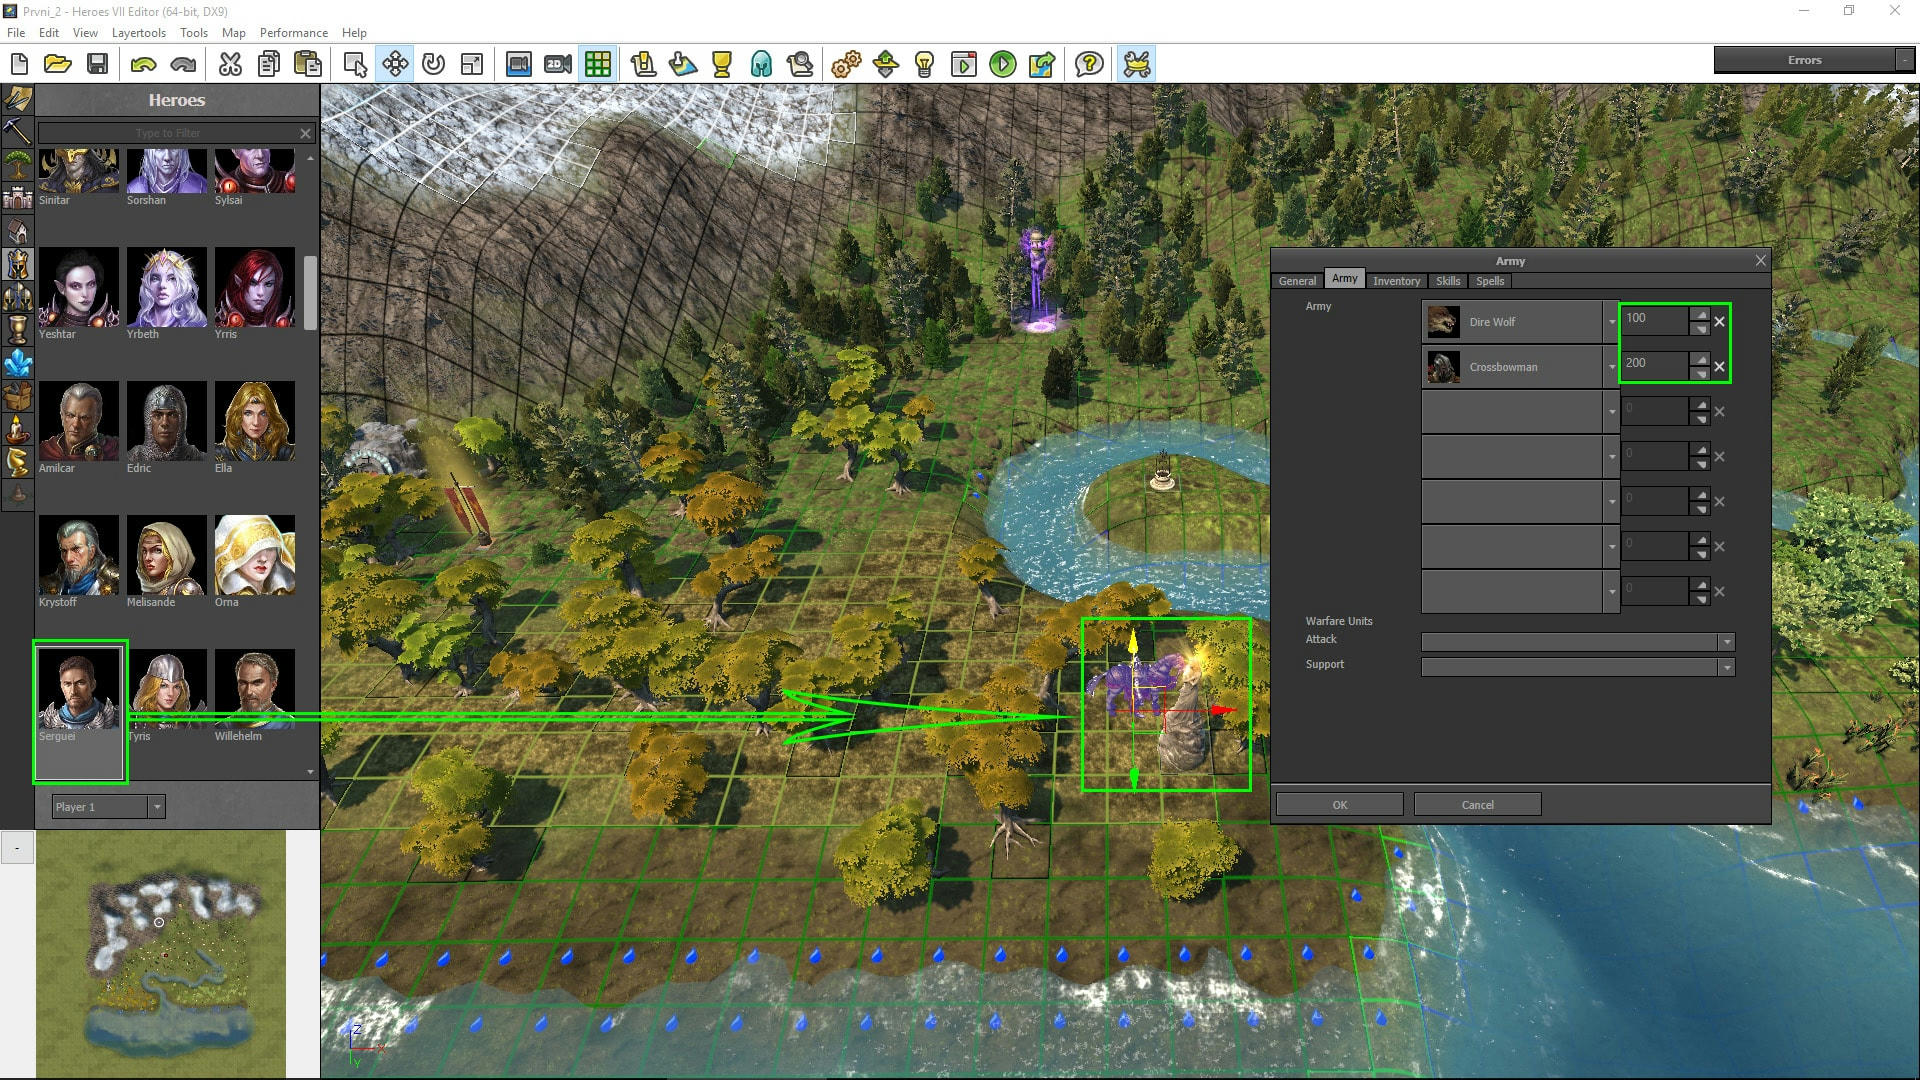Open the small house buildings category
The width and height of the screenshot is (1920, 1080).
(x=18, y=231)
